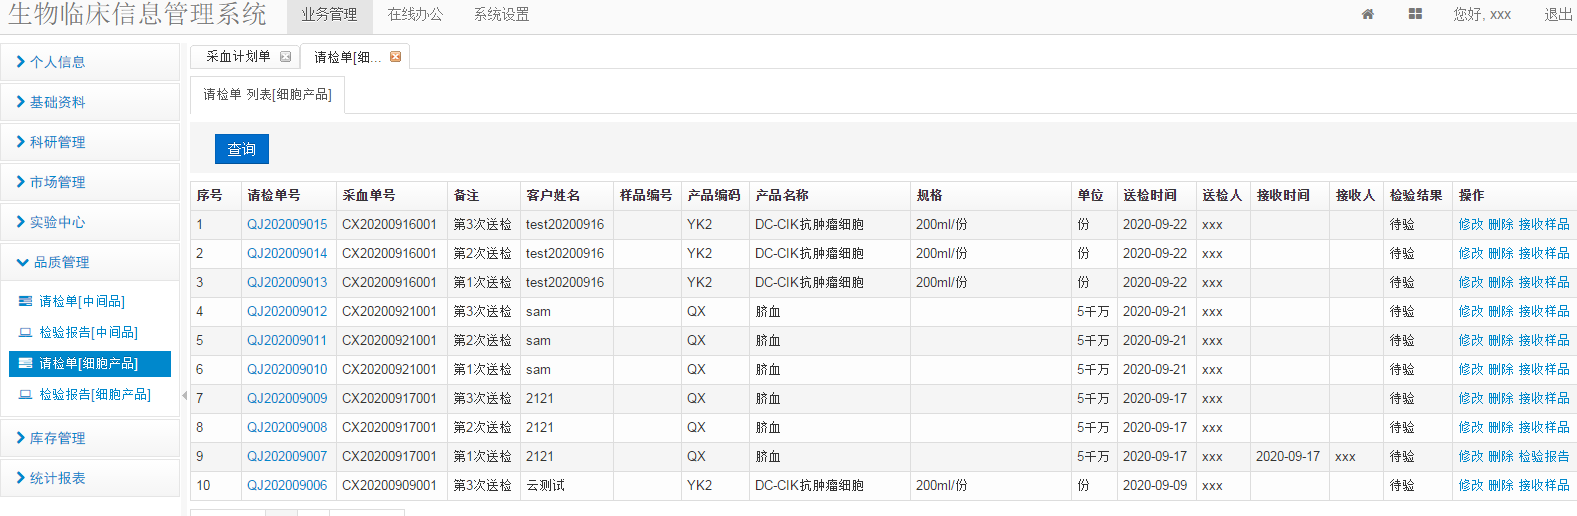Switch to 在线办公 top menu
Screen dimensions: 1577x516
(x=415, y=15)
